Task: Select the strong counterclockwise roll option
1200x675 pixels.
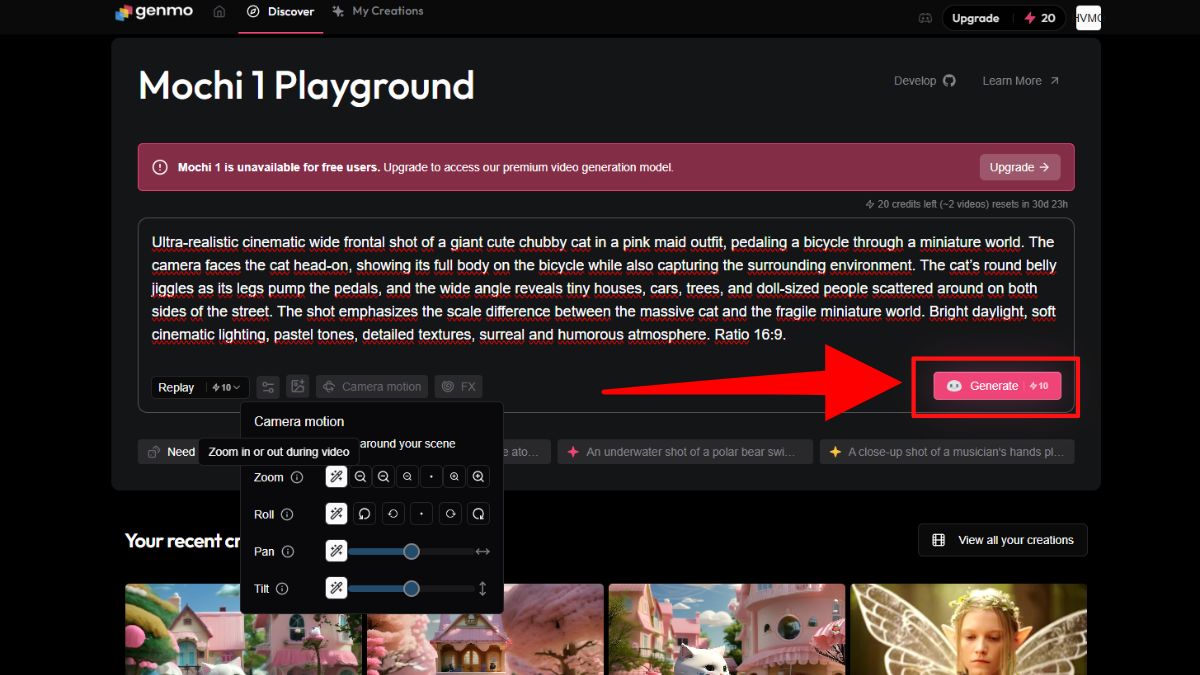Action: click(365, 514)
